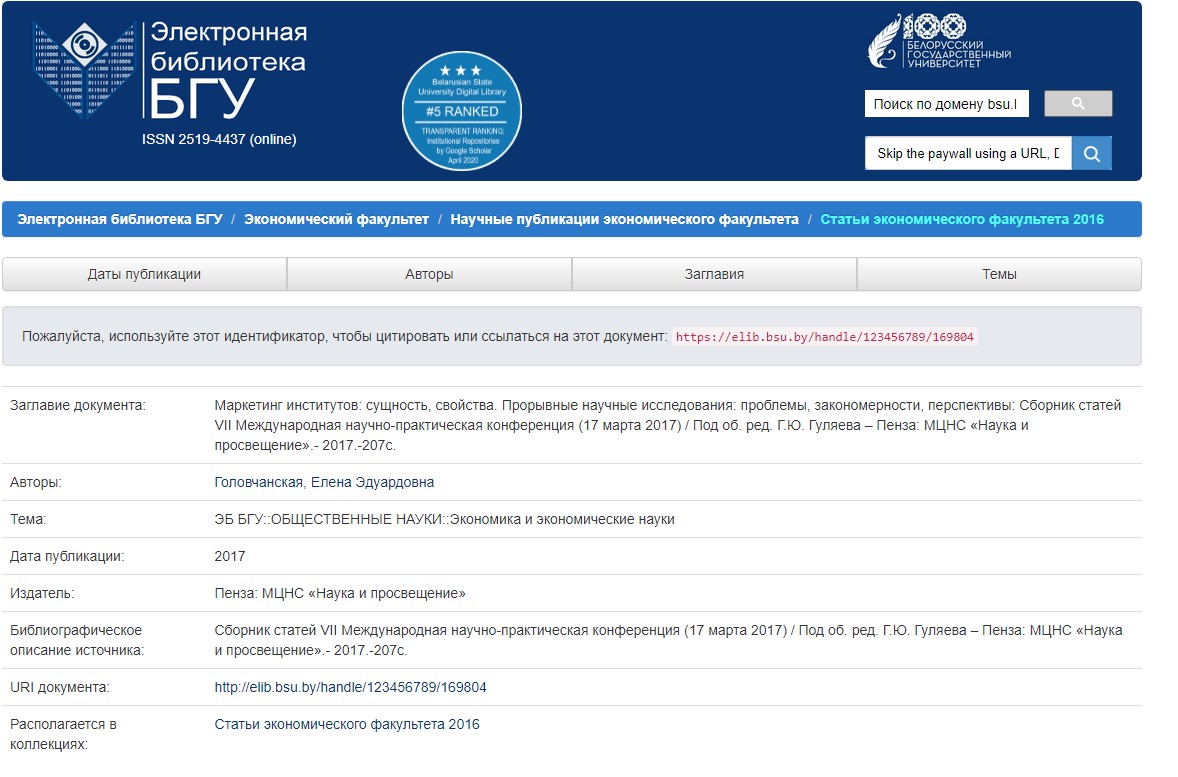
Task: Open Научные публикации экономического факультета breadcrumb
Action: (x=624, y=219)
